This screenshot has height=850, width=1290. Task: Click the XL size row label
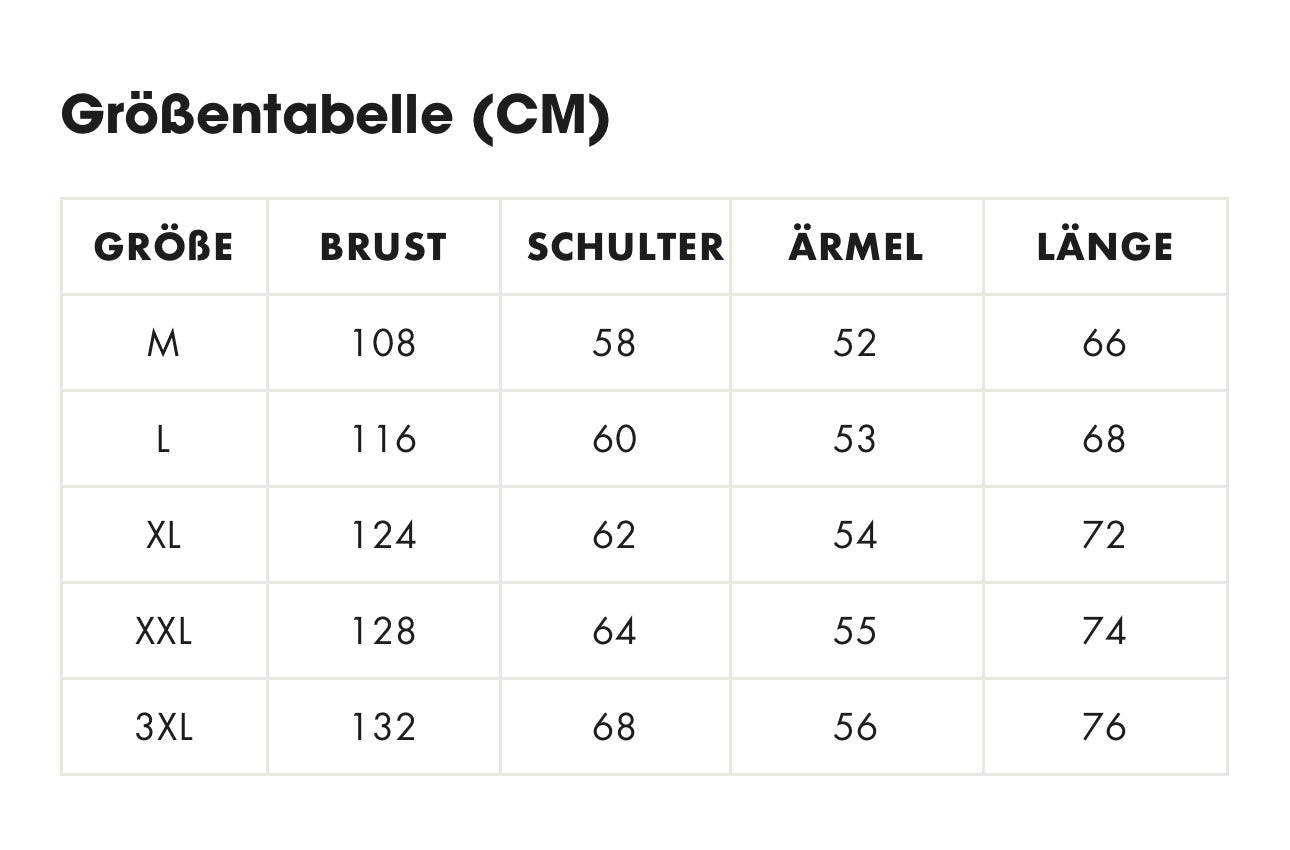(163, 535)
